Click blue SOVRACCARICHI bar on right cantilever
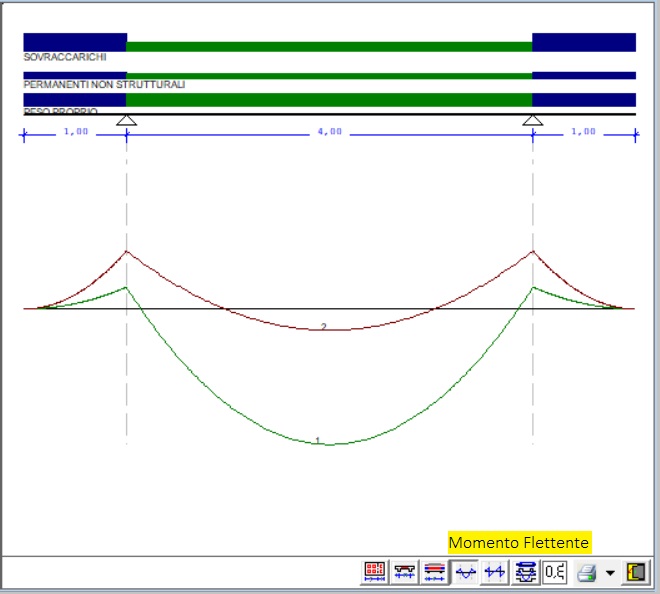 point(584,42)
